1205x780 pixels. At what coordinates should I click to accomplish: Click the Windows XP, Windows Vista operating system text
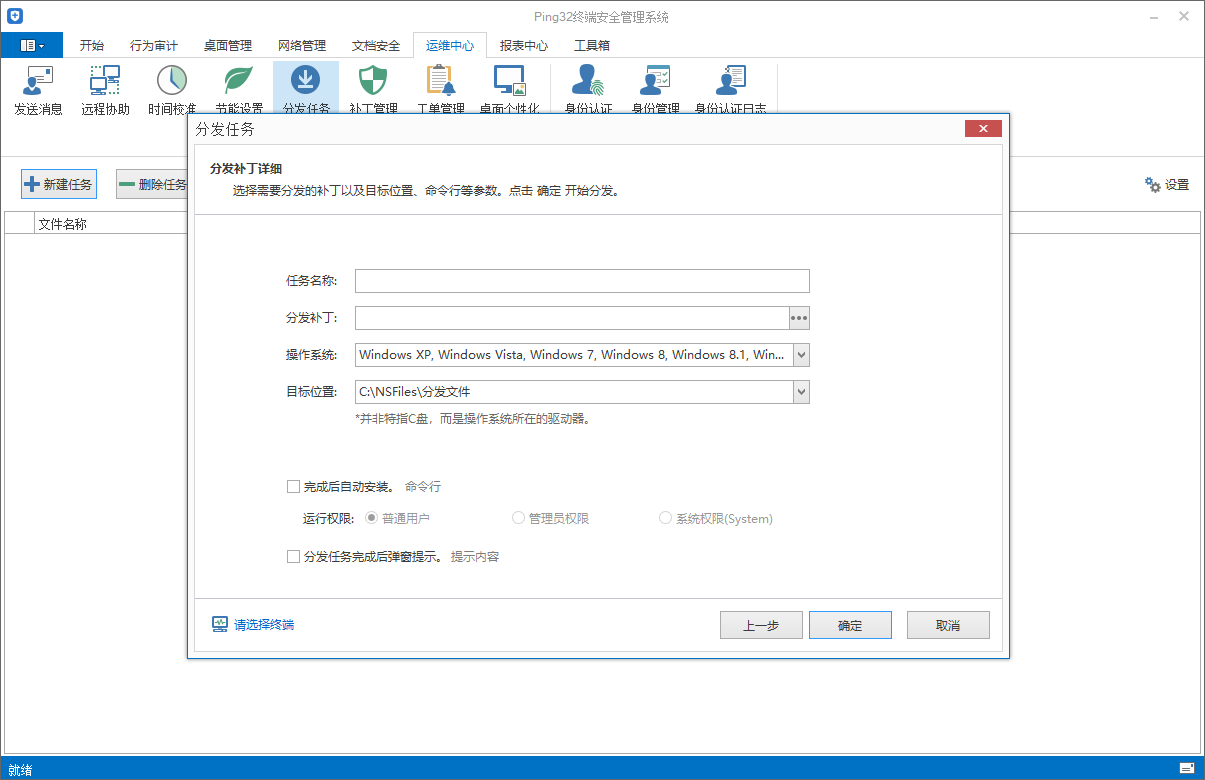tap(572, 355)
